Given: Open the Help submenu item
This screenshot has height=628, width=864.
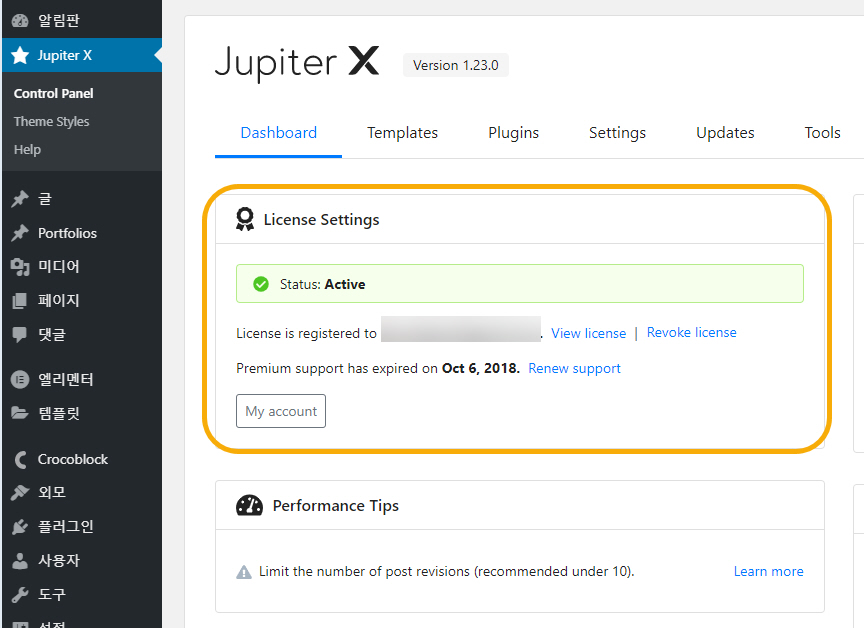Looking at the screenshot, I should point(28,150).
